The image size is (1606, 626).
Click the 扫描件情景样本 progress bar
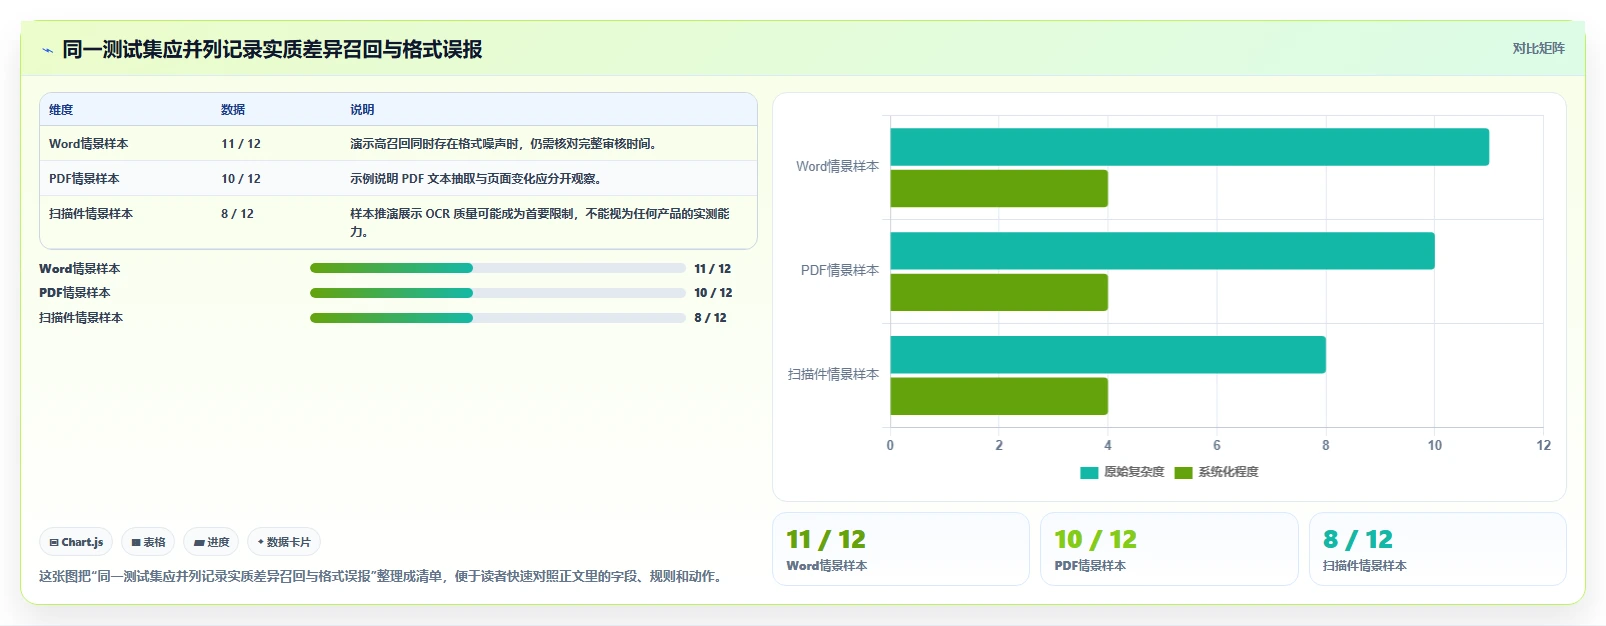tap(497, 318)
